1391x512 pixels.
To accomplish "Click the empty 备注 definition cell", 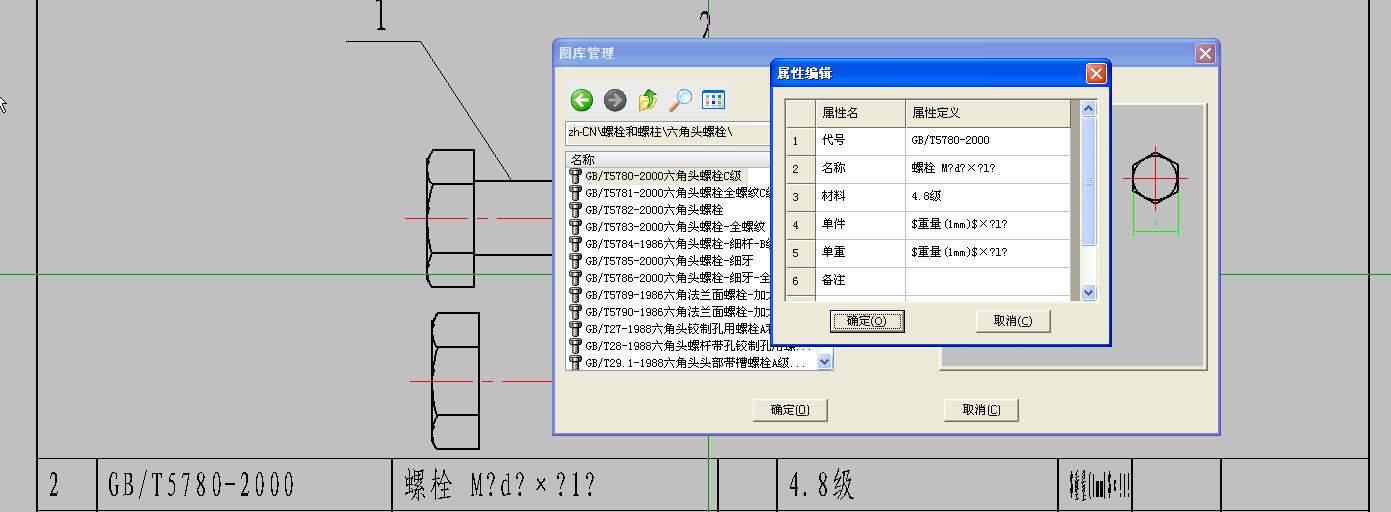I will click(986, 281).
